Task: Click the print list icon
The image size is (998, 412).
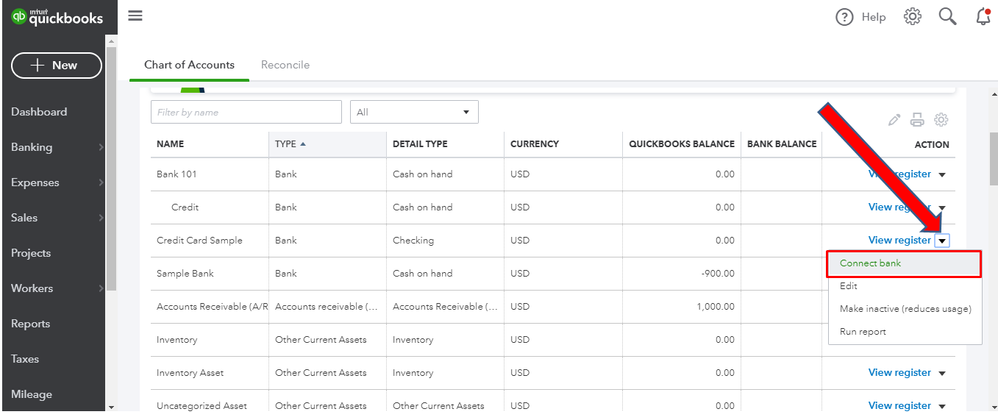Action: coord(917,119)
